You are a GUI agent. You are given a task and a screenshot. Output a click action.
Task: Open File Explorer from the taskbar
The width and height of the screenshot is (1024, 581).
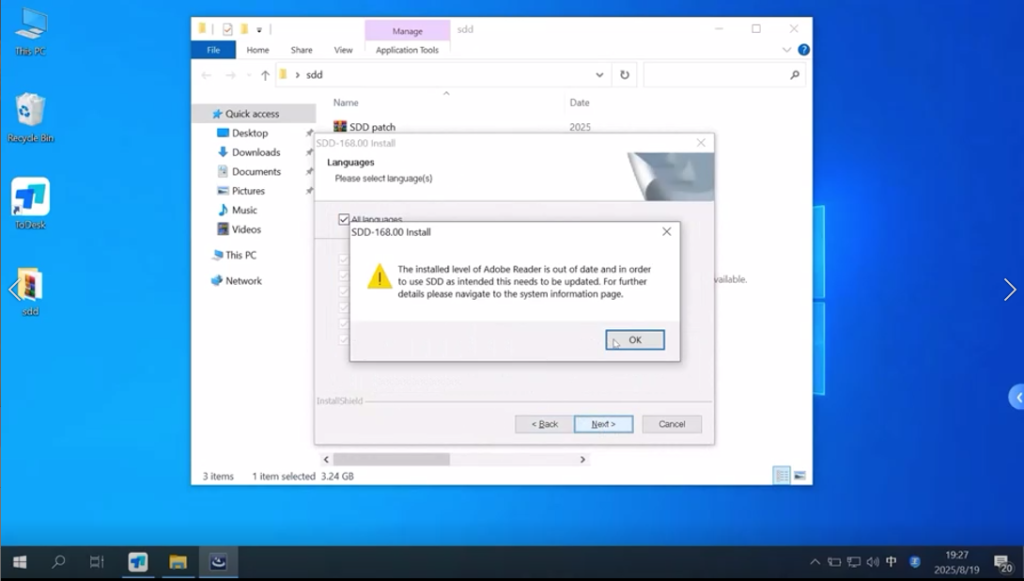coord(179,563)
